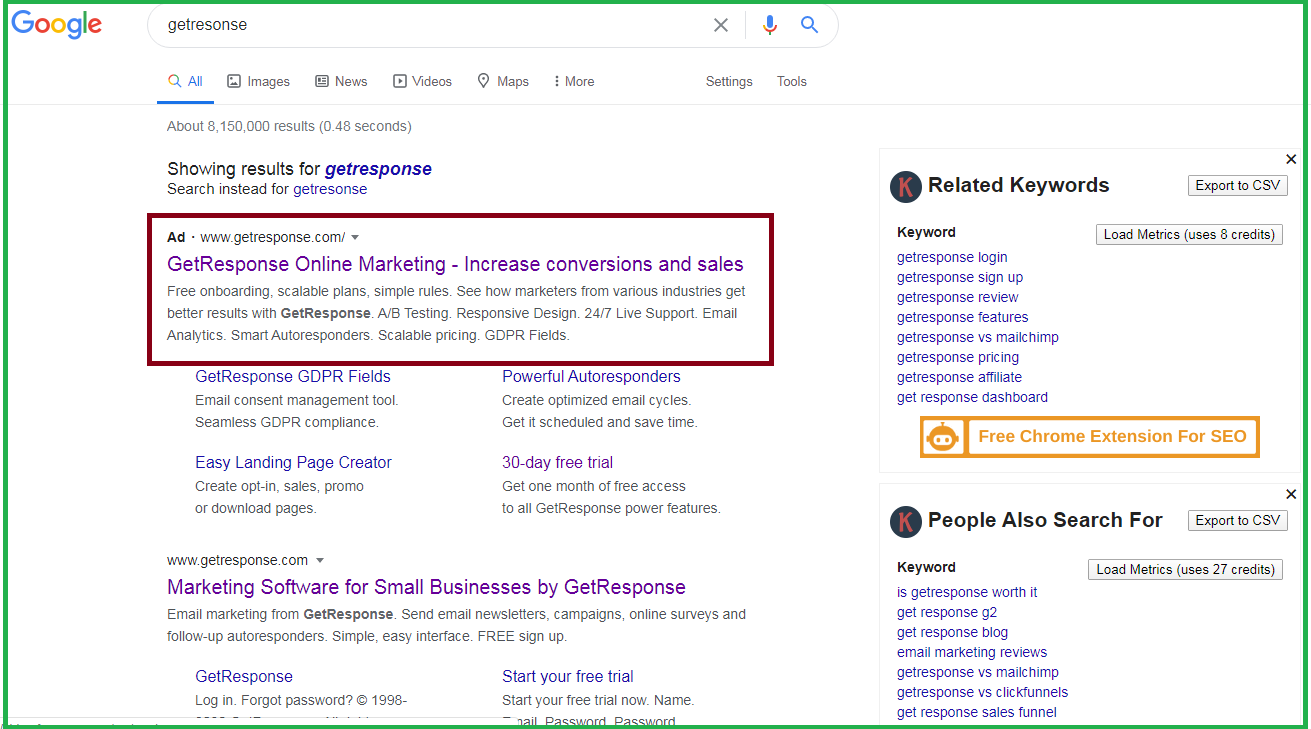This screenshot has height=729, width=1311.
Task: Click the results count text
Action: pos(289,127)
